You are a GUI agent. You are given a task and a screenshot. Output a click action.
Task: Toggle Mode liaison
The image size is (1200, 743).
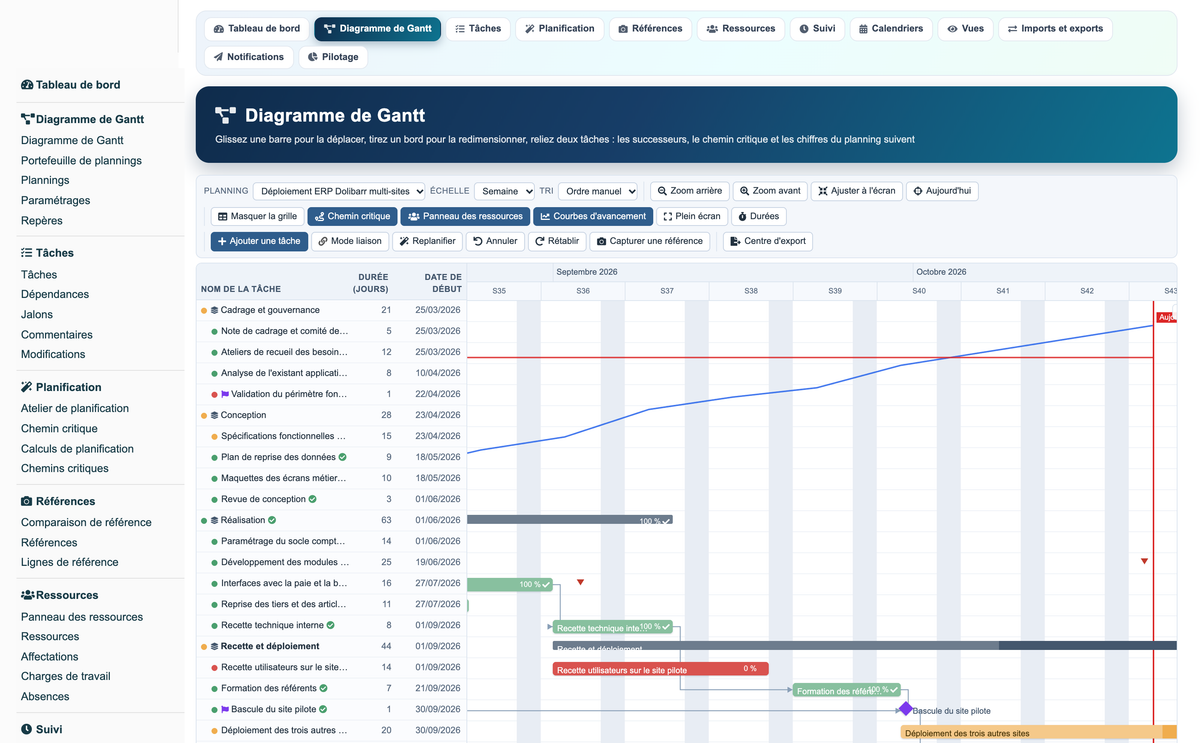tap(349, 241)
